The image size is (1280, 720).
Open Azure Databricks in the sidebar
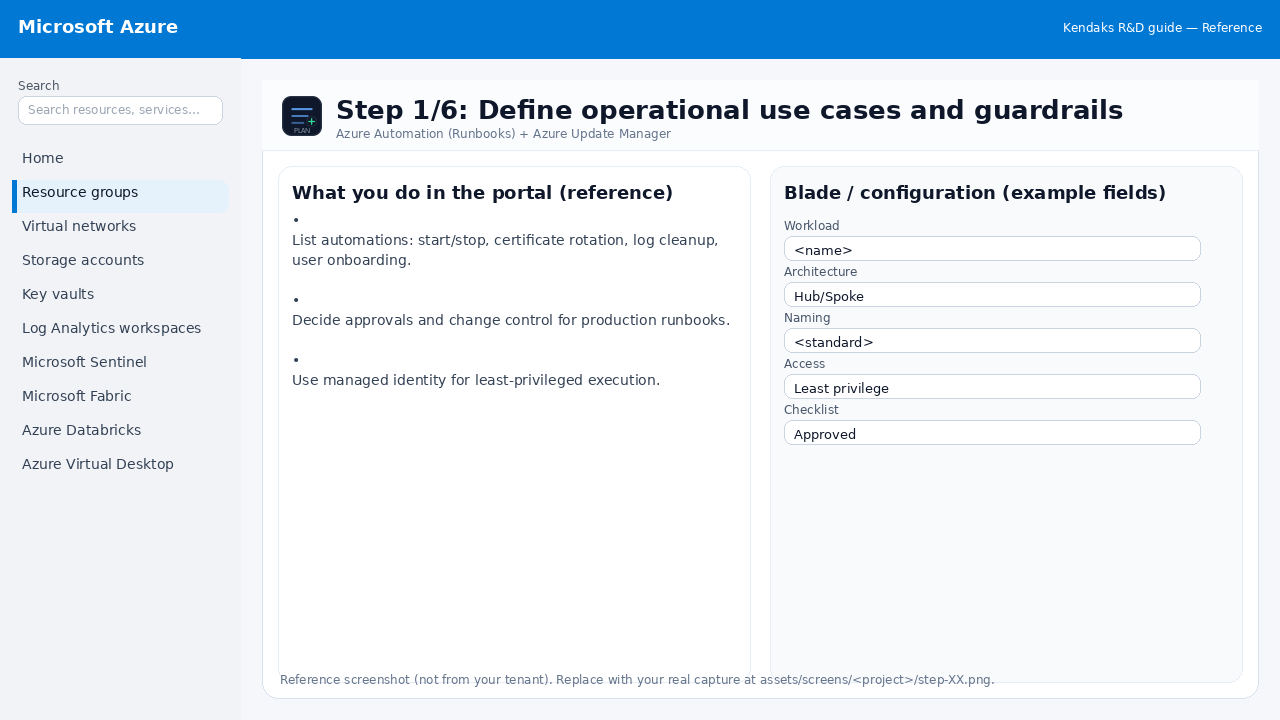pos(120,430)
